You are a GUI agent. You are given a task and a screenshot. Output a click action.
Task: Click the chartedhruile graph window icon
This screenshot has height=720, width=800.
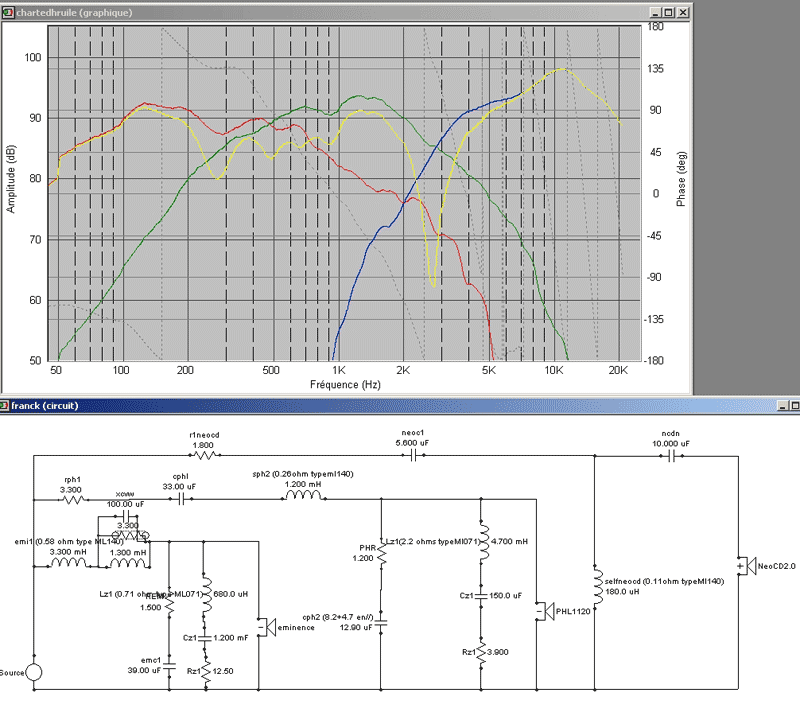point(8,12)
